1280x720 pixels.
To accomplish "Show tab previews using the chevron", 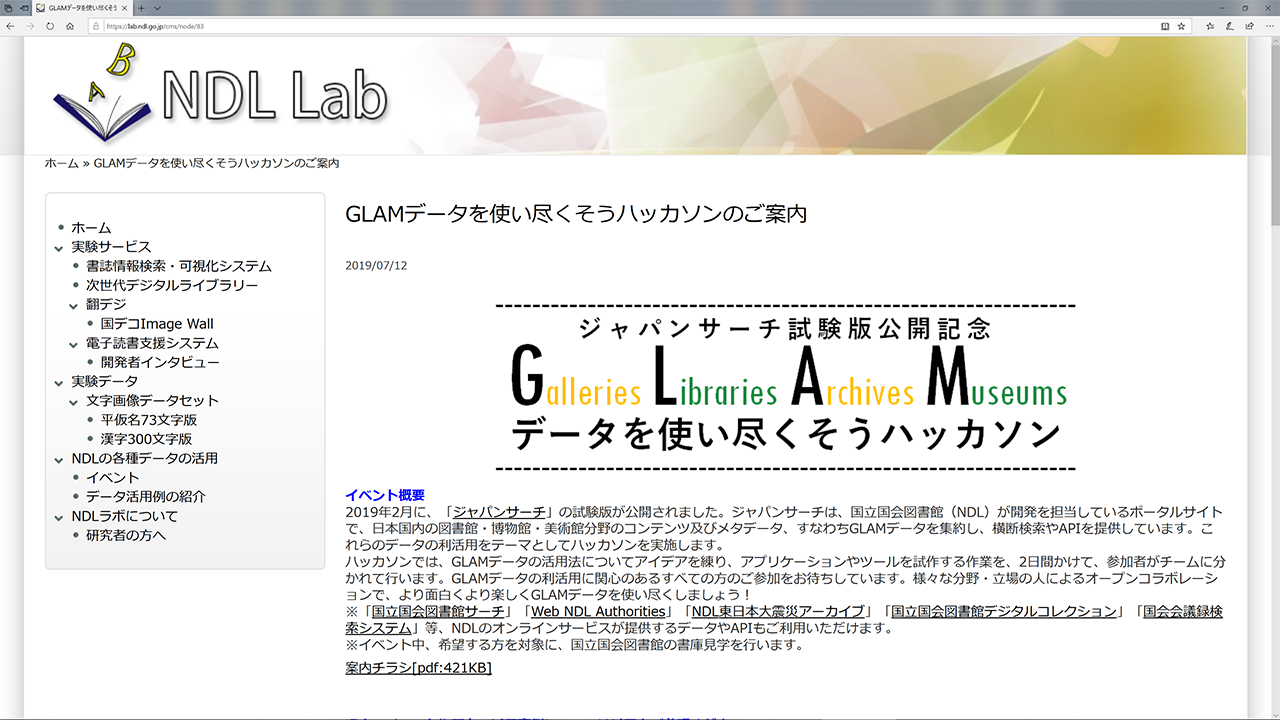I will (x=157, y=8).
